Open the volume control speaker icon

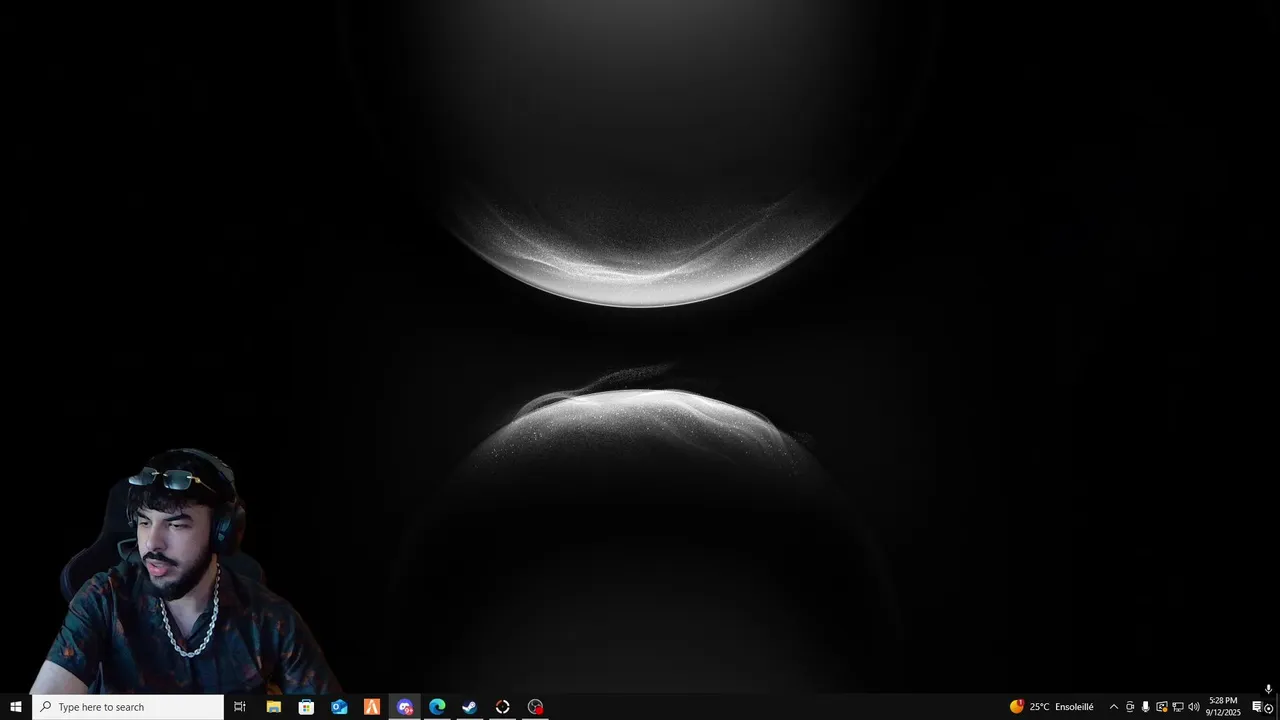[x=1194, y=707]
